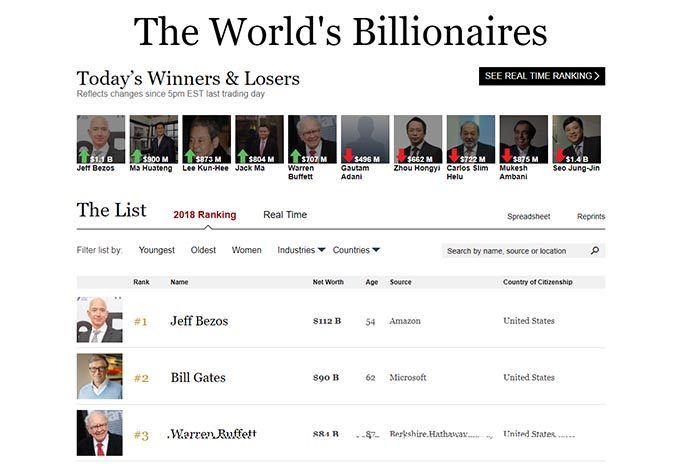Click Jeff Bezos list row photo
Image resolution: width=696 pixels, height=464 pixels.
(100, 321)
